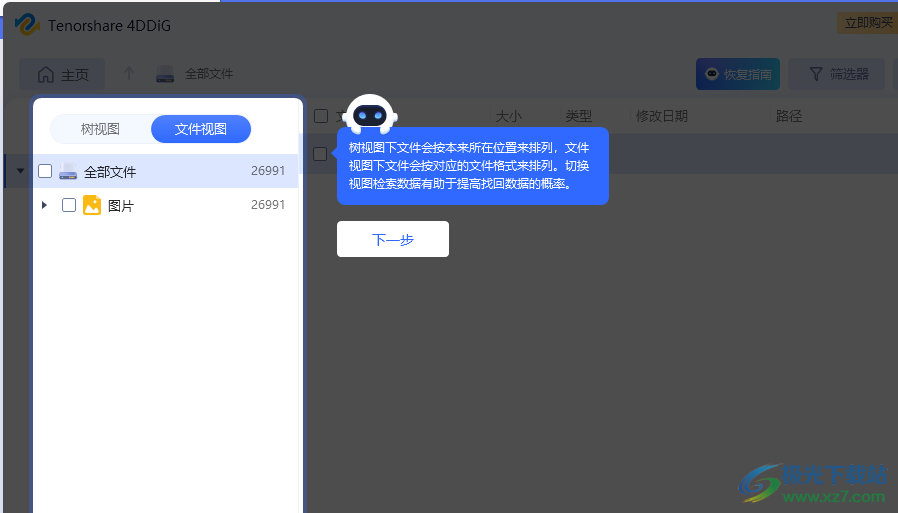
Task: Click the up-arrow navigate icon
Action: (129, 73)
